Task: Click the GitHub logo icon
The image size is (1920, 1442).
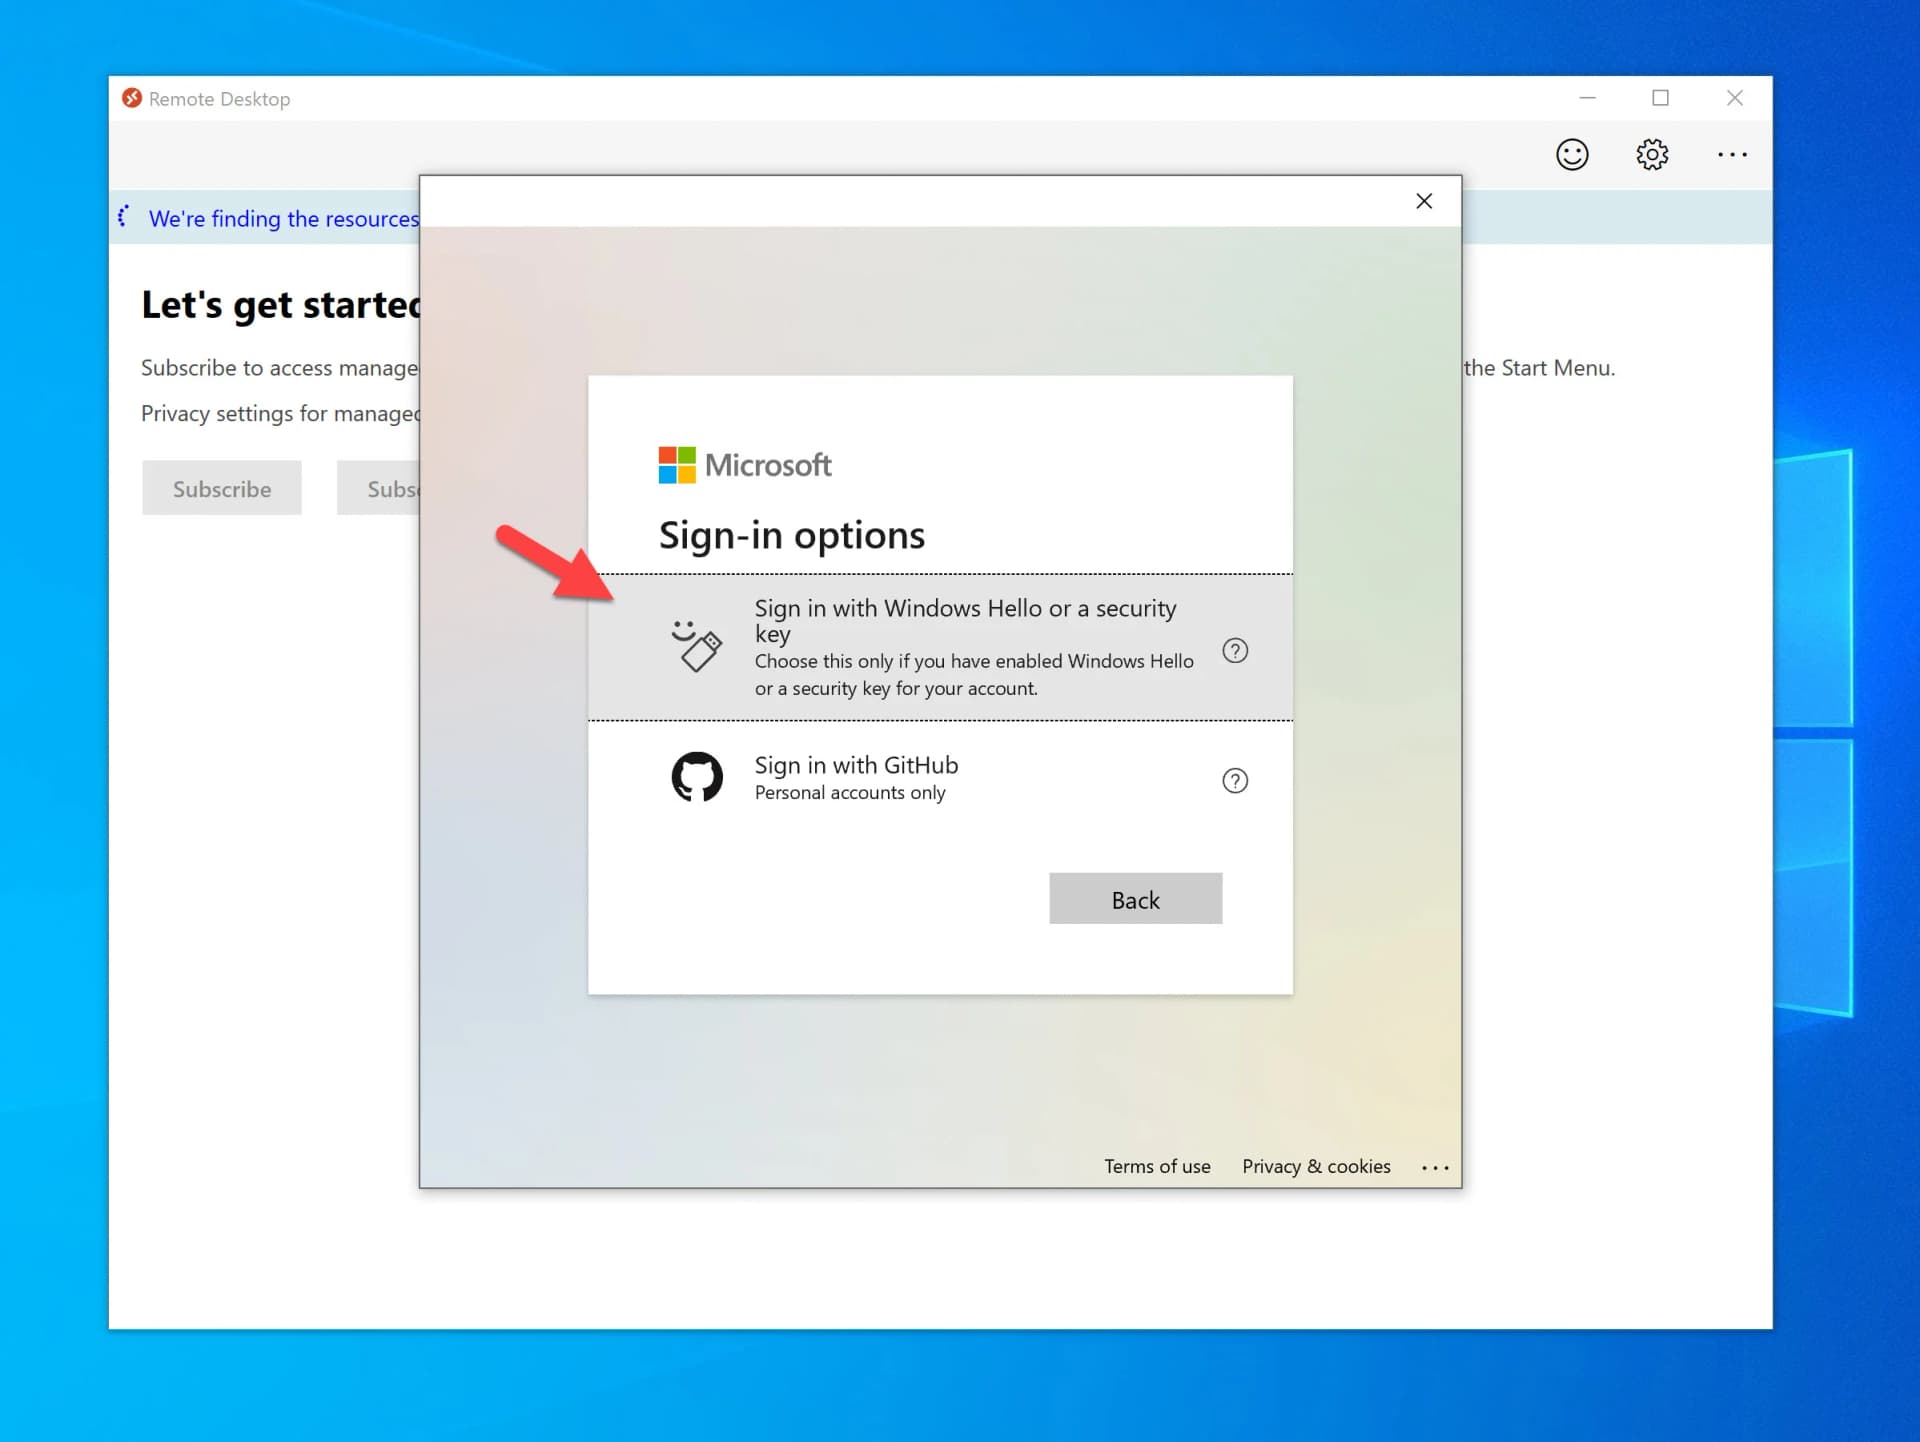Action: click(697, 777)
